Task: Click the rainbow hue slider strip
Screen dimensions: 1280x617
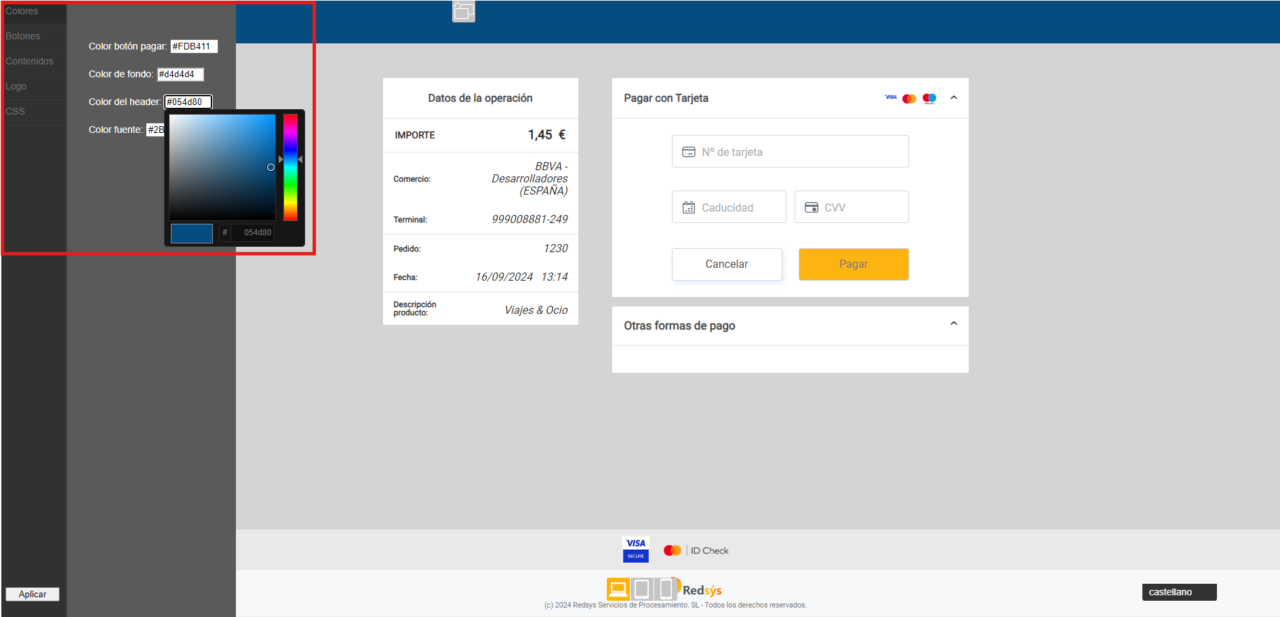Action: pos(290,167)
